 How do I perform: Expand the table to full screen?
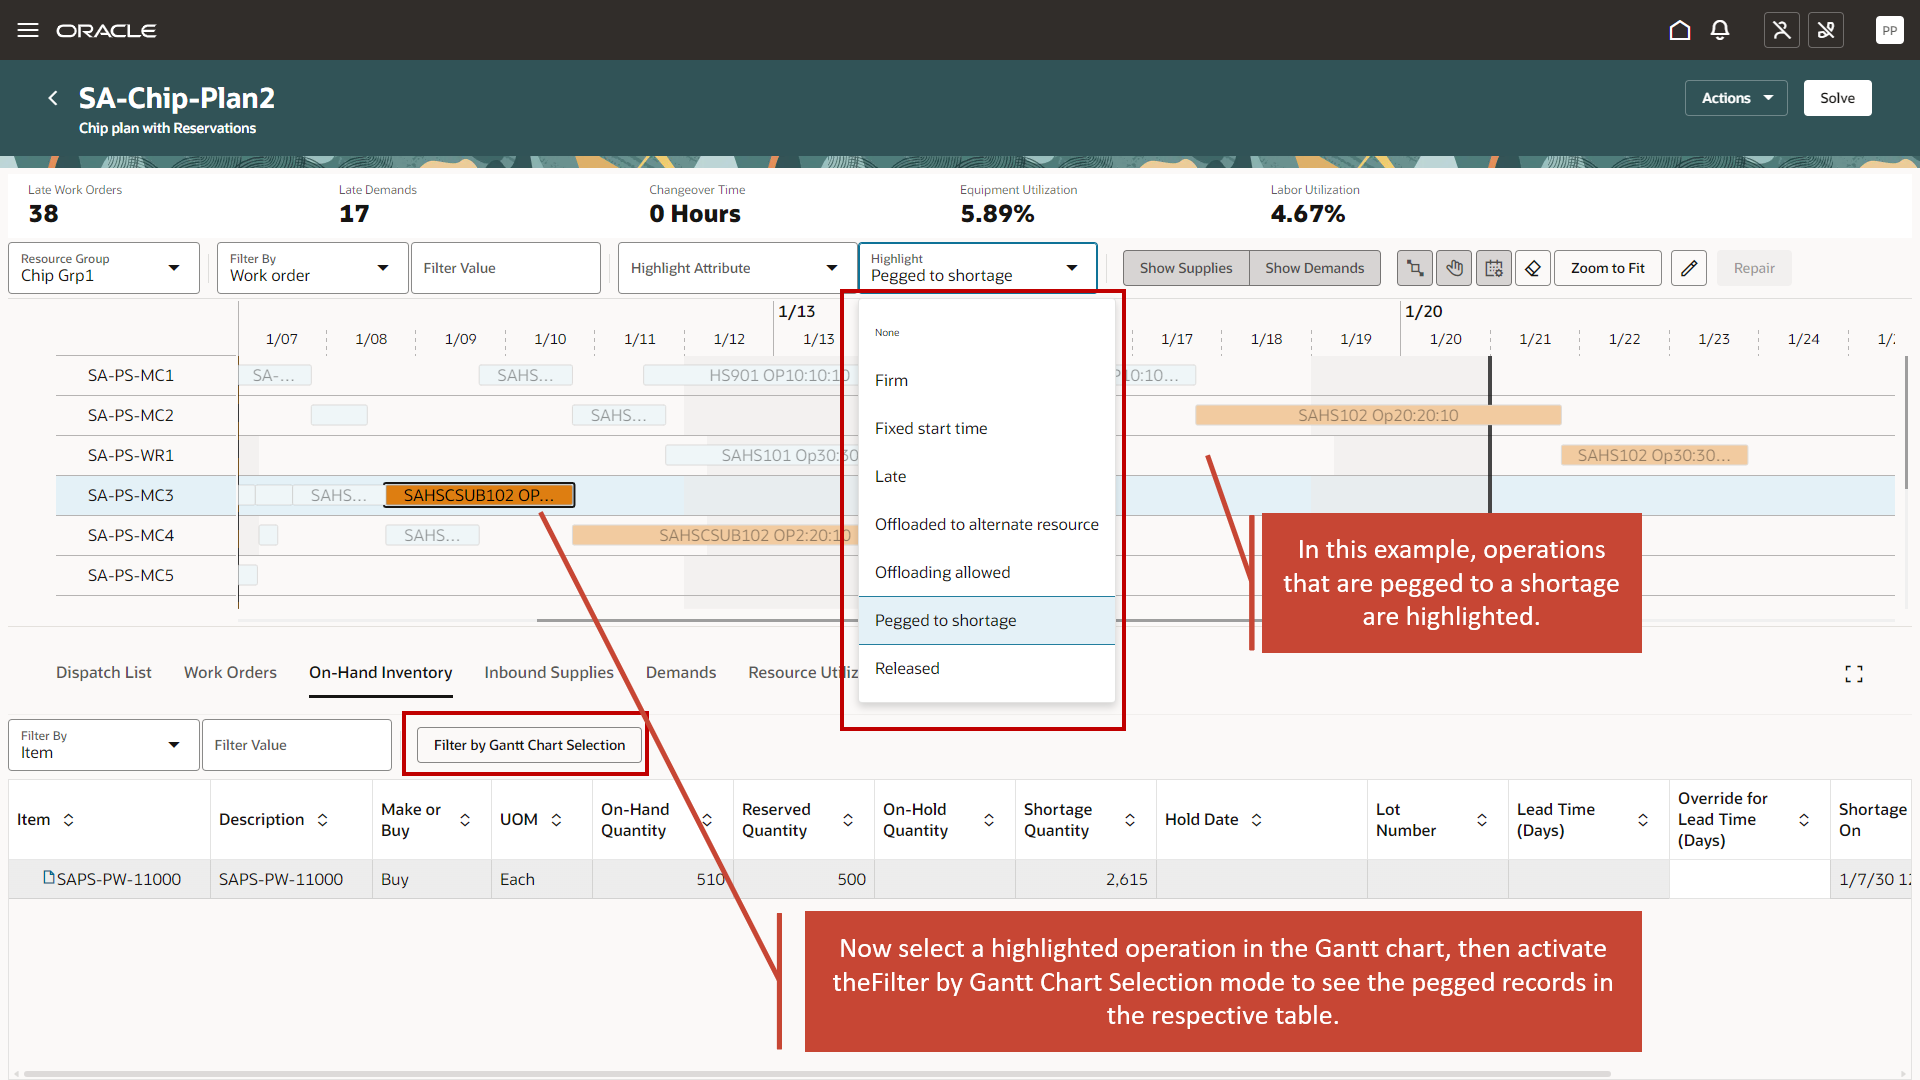tap(1854, 674)
